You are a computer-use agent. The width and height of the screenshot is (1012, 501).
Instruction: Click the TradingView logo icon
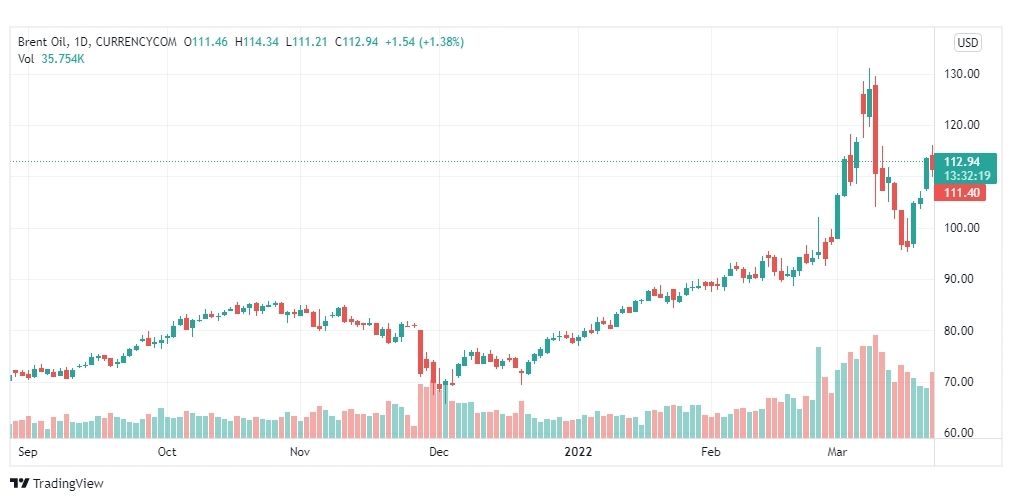tap(20, 483)
